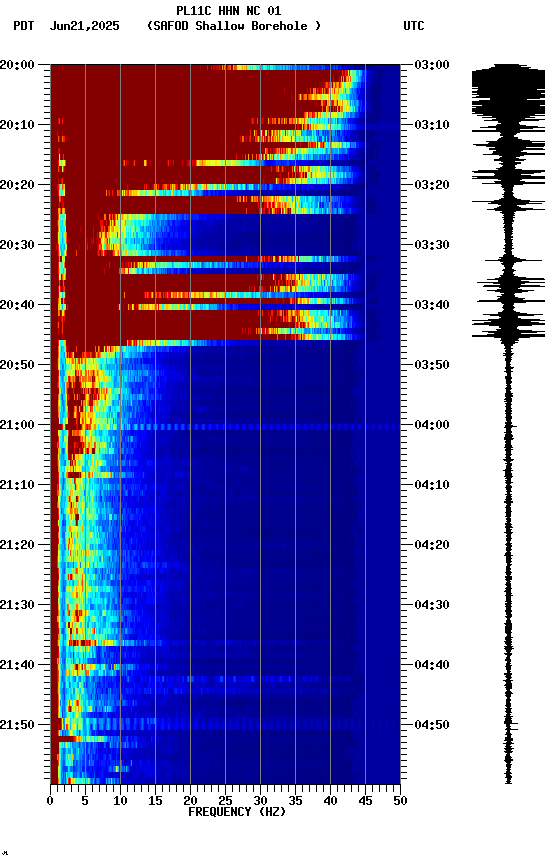The width and height of the screenshot is (552, 864).
Task: Click the 30 Hz frequency tick label
Action: tap(260, 801)
